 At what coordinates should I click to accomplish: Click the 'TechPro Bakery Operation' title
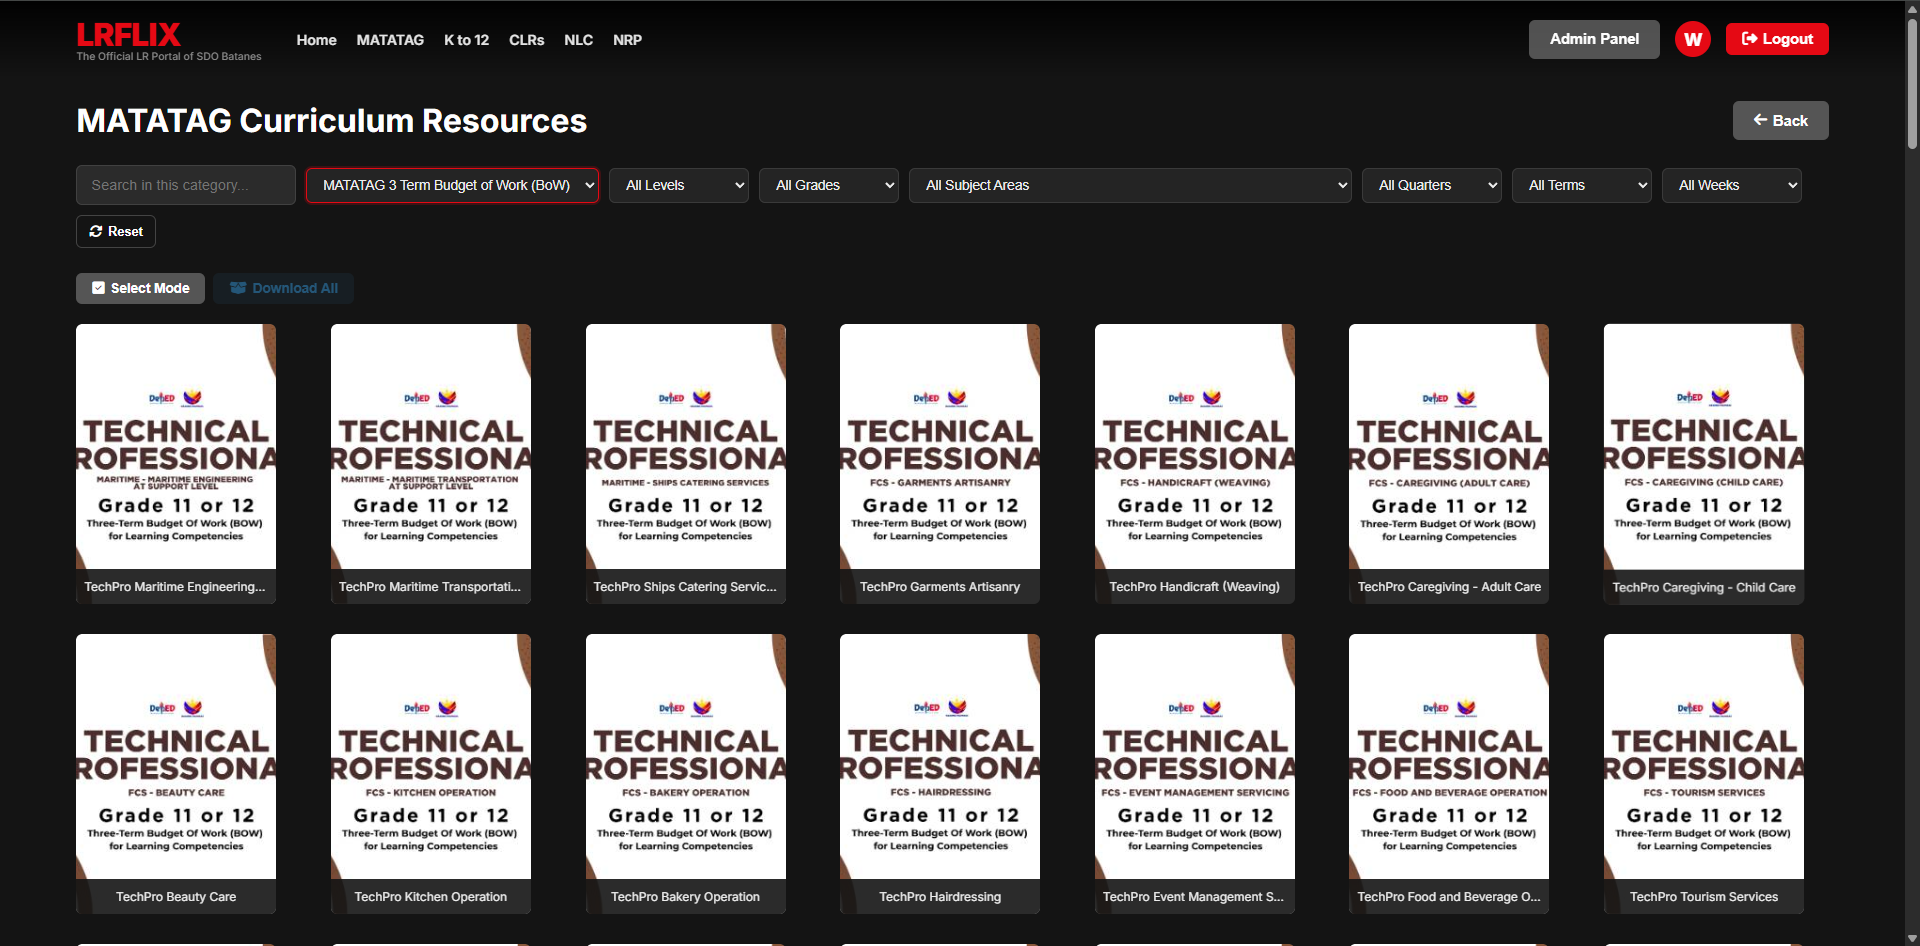click(686, 897)
